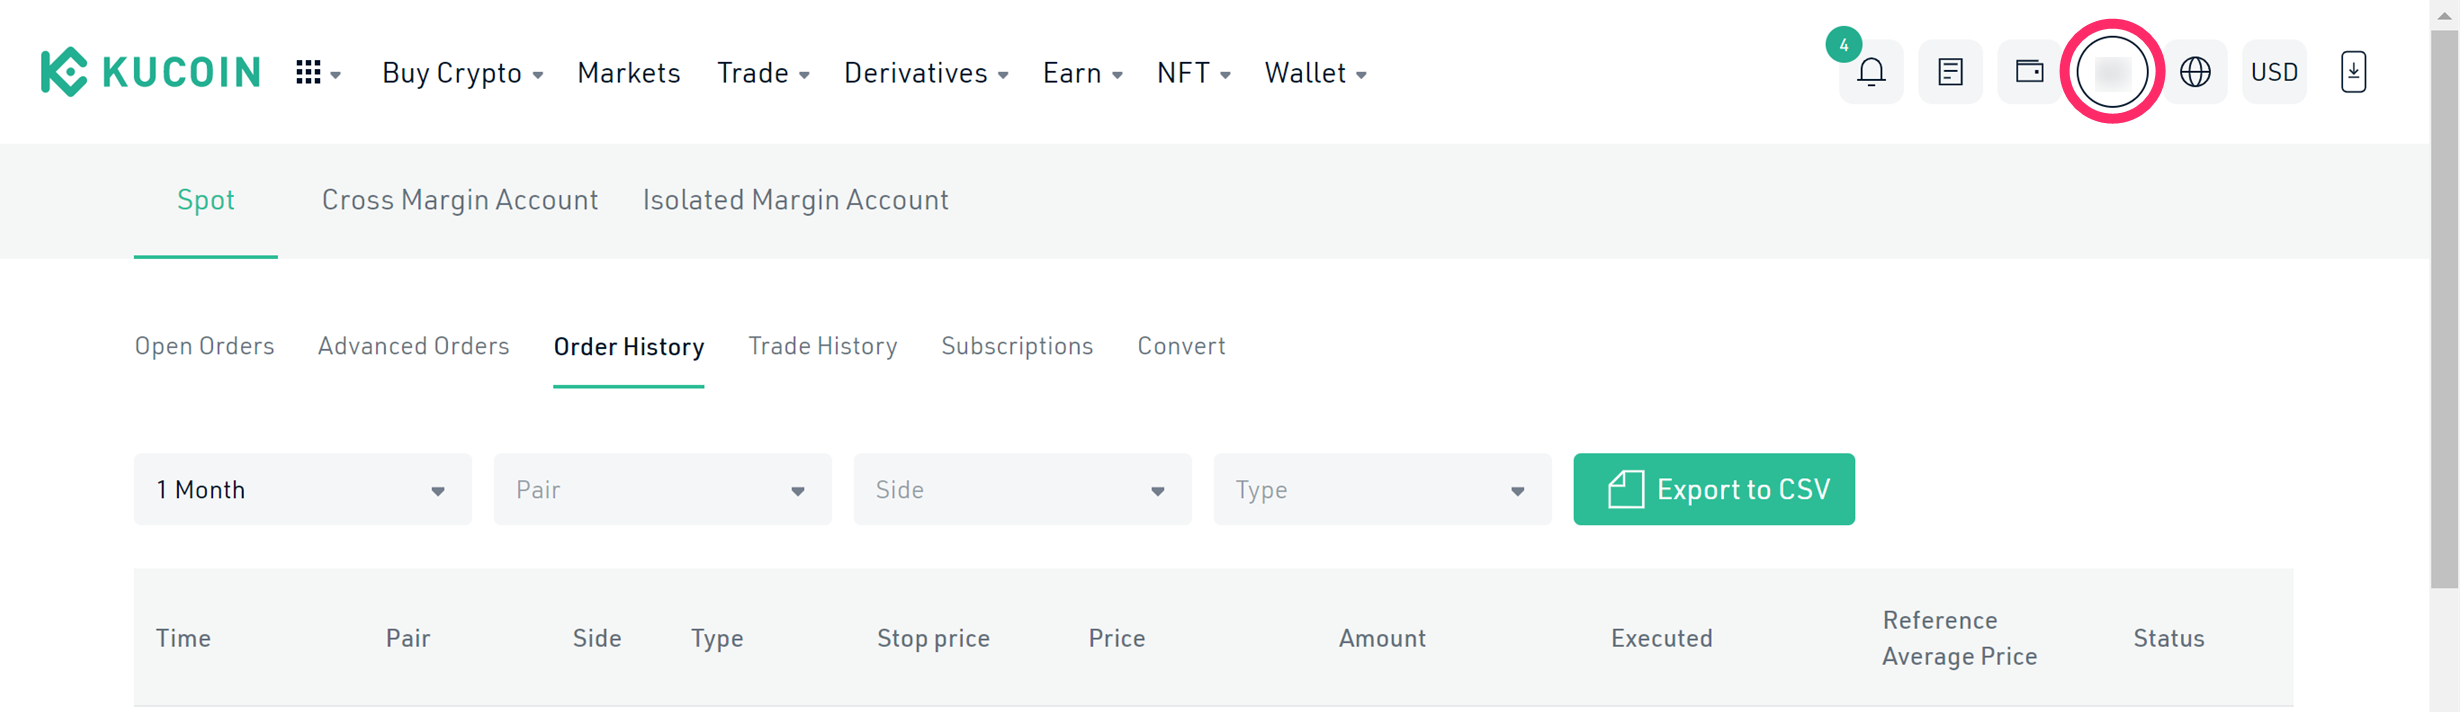Open the Open Orders tab
This screenshot has width=2460, height=712.
click(204, 346)
